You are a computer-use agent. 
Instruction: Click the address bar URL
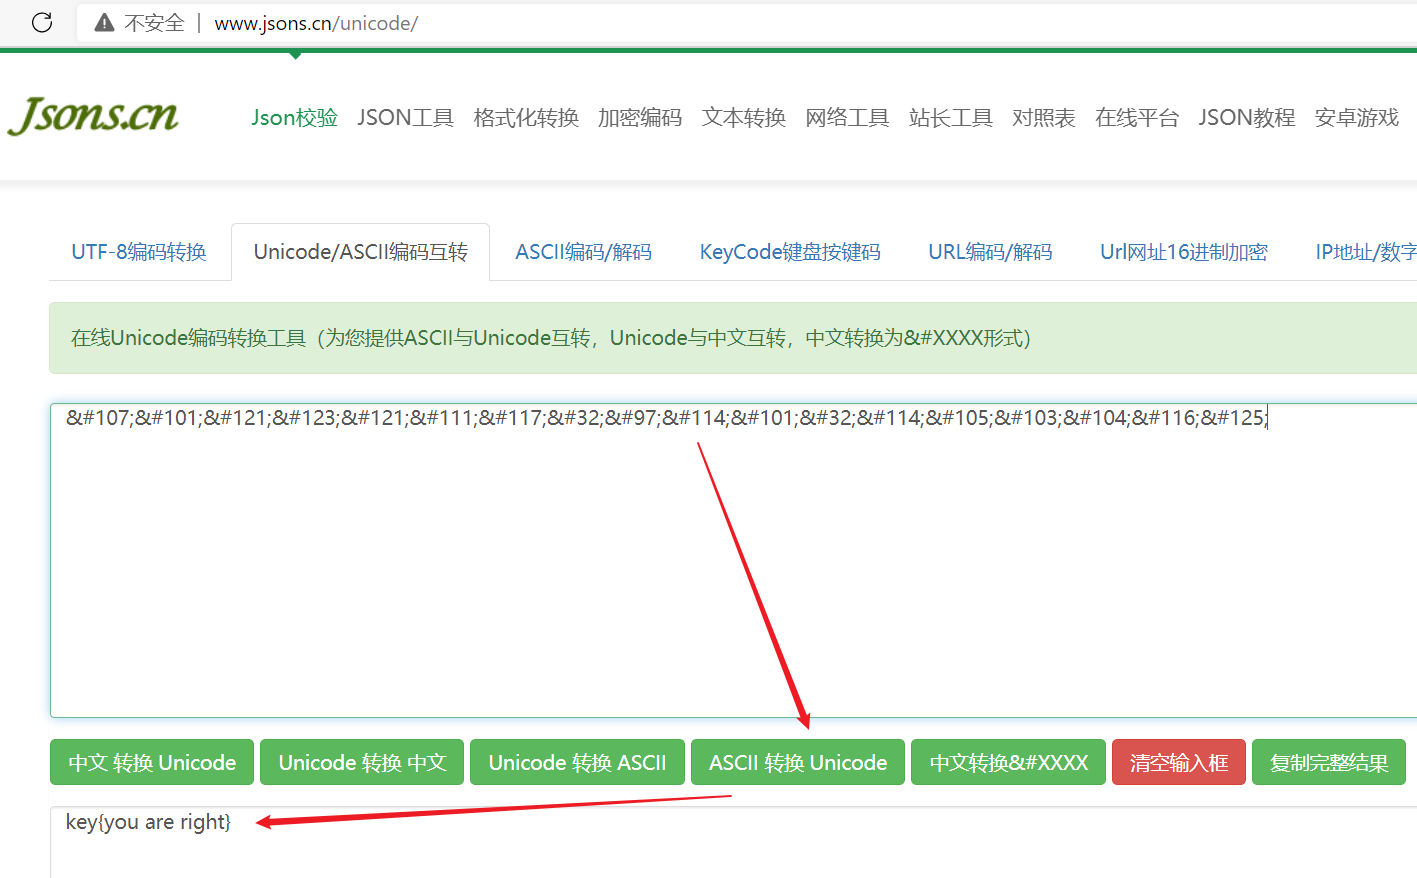(x=317, y=22)
